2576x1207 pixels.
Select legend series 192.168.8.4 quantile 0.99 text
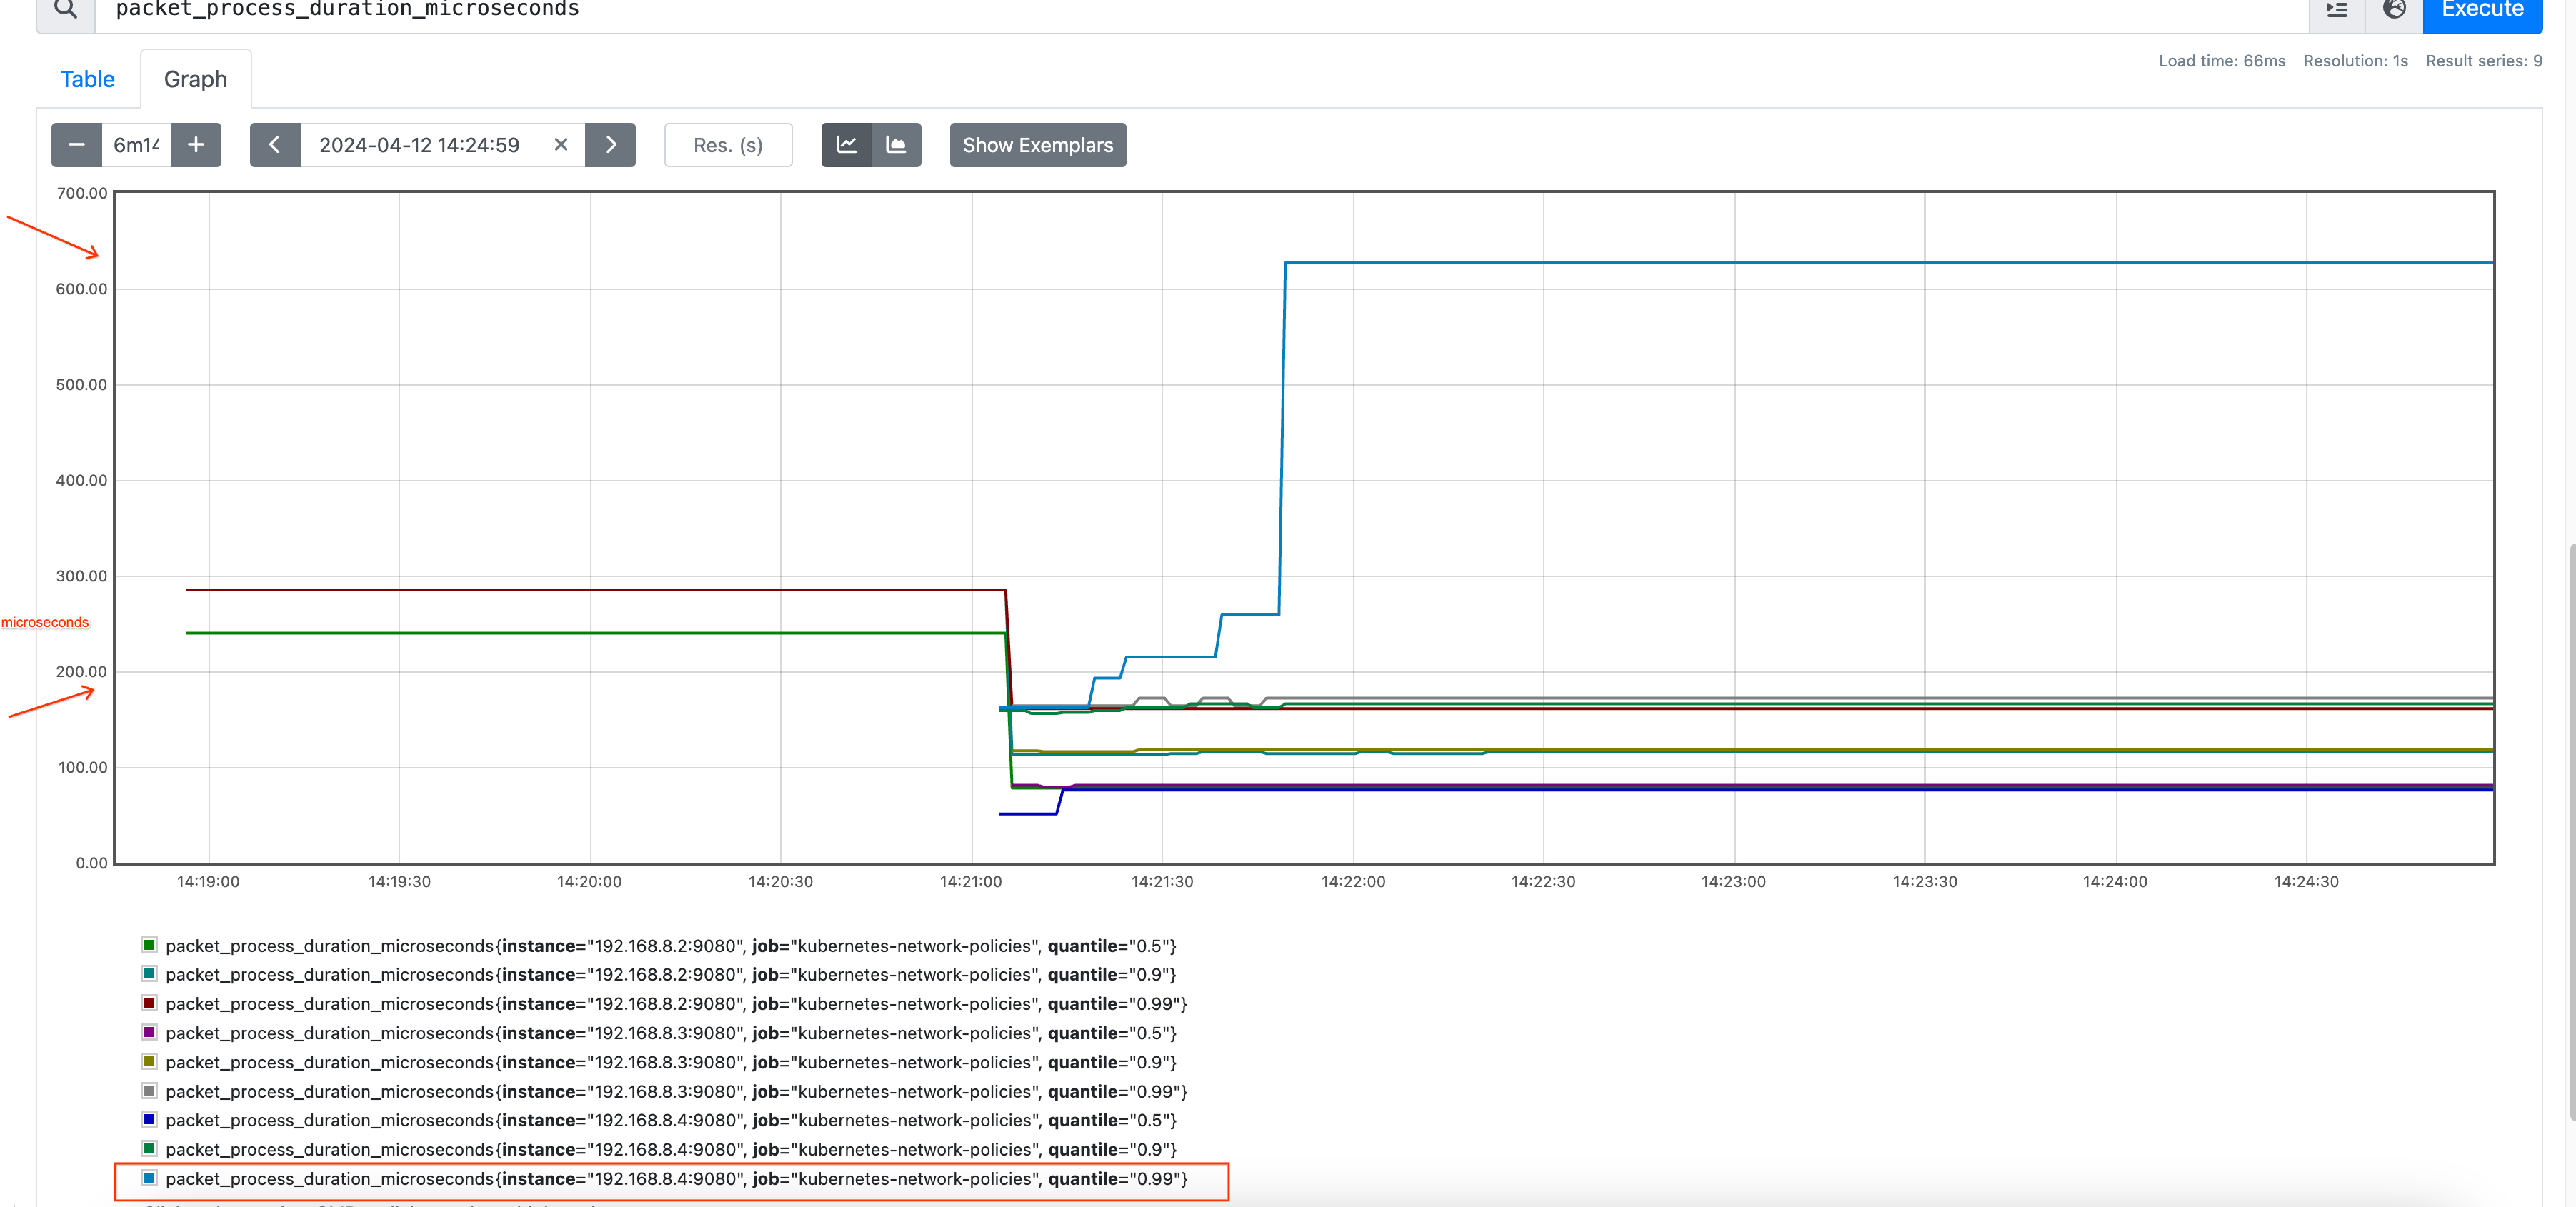(x=677, y=1179)
